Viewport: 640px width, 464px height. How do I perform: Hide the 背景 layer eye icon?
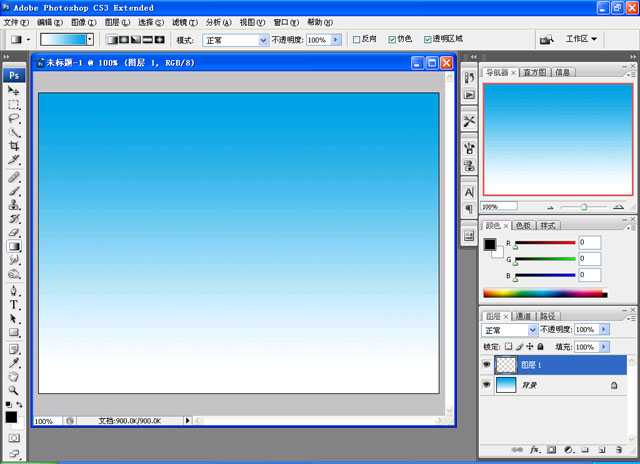coord(487,385)
